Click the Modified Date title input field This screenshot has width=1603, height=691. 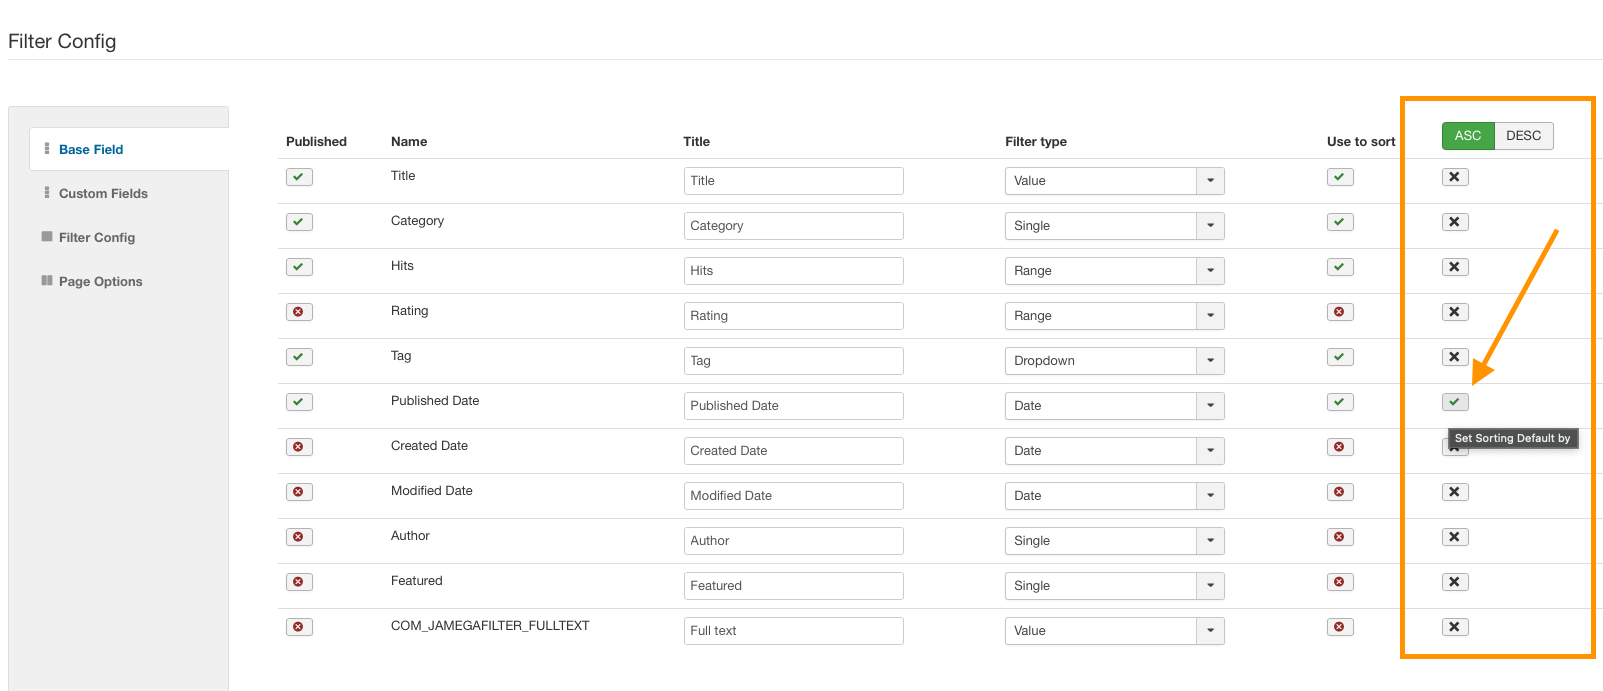(793, 496)
